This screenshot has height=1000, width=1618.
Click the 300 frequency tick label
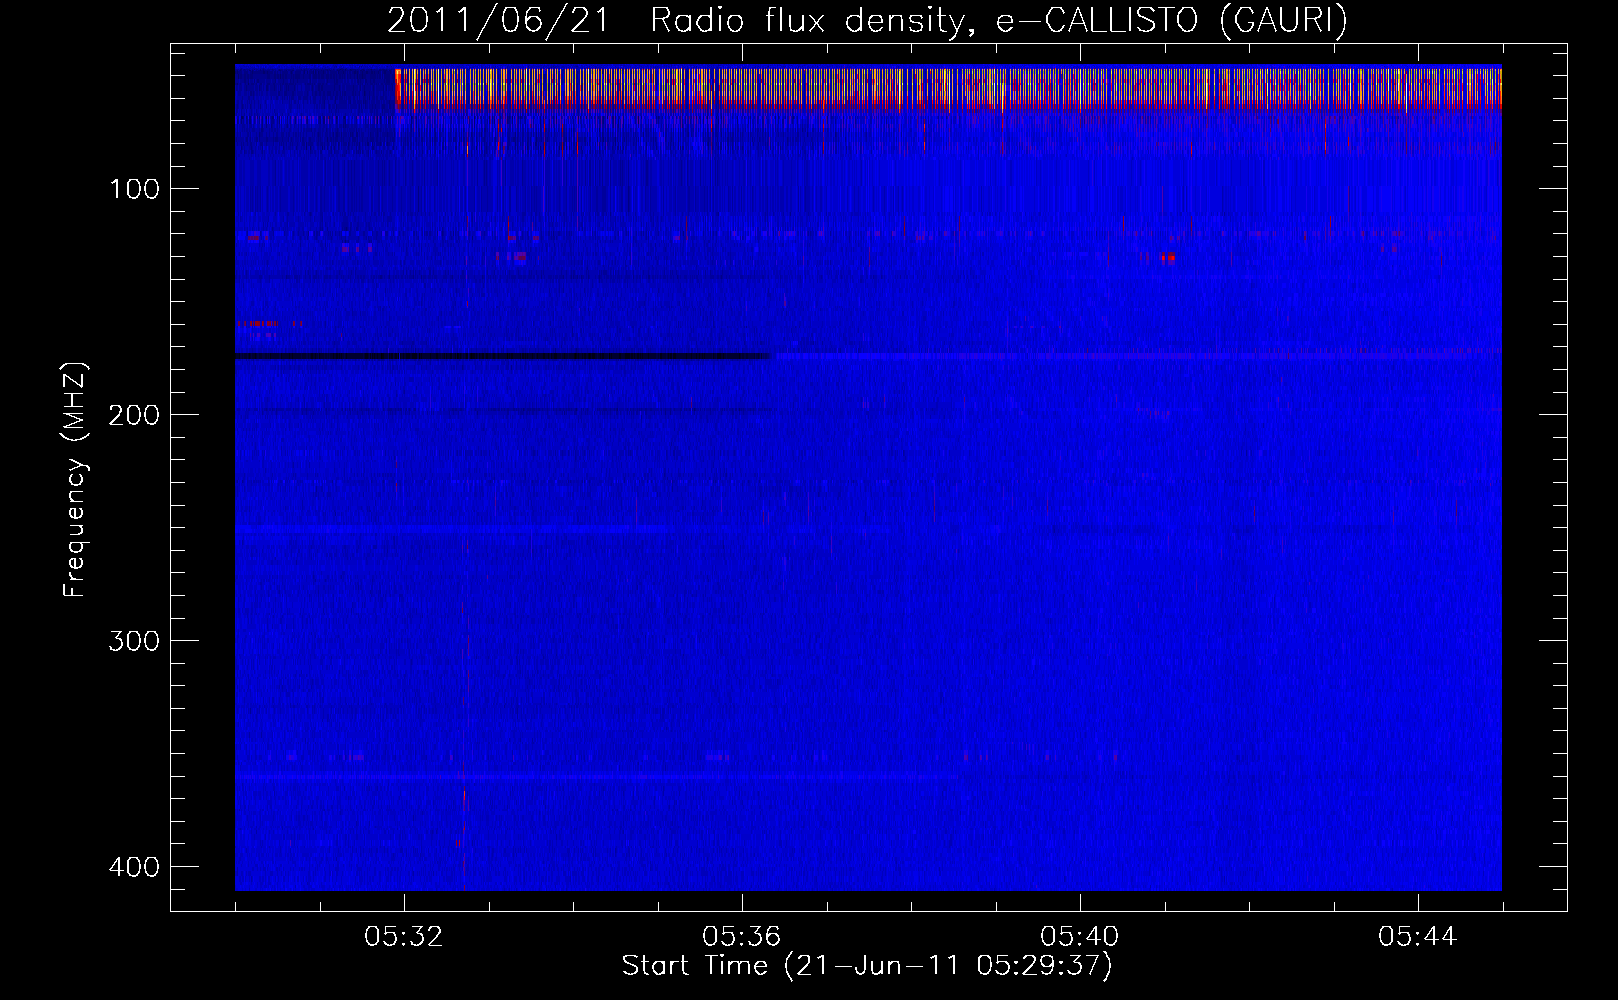pos(133,640)
